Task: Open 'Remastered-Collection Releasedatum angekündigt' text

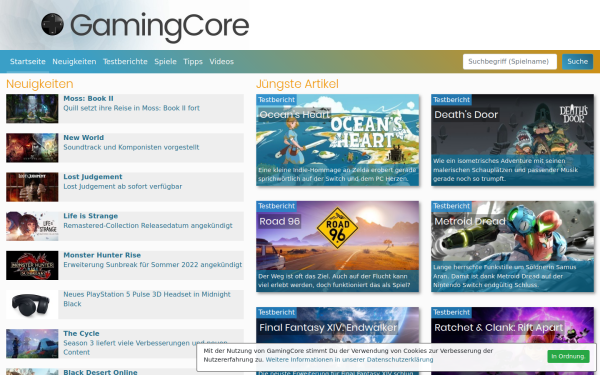Action: click(x=148, y=225)
